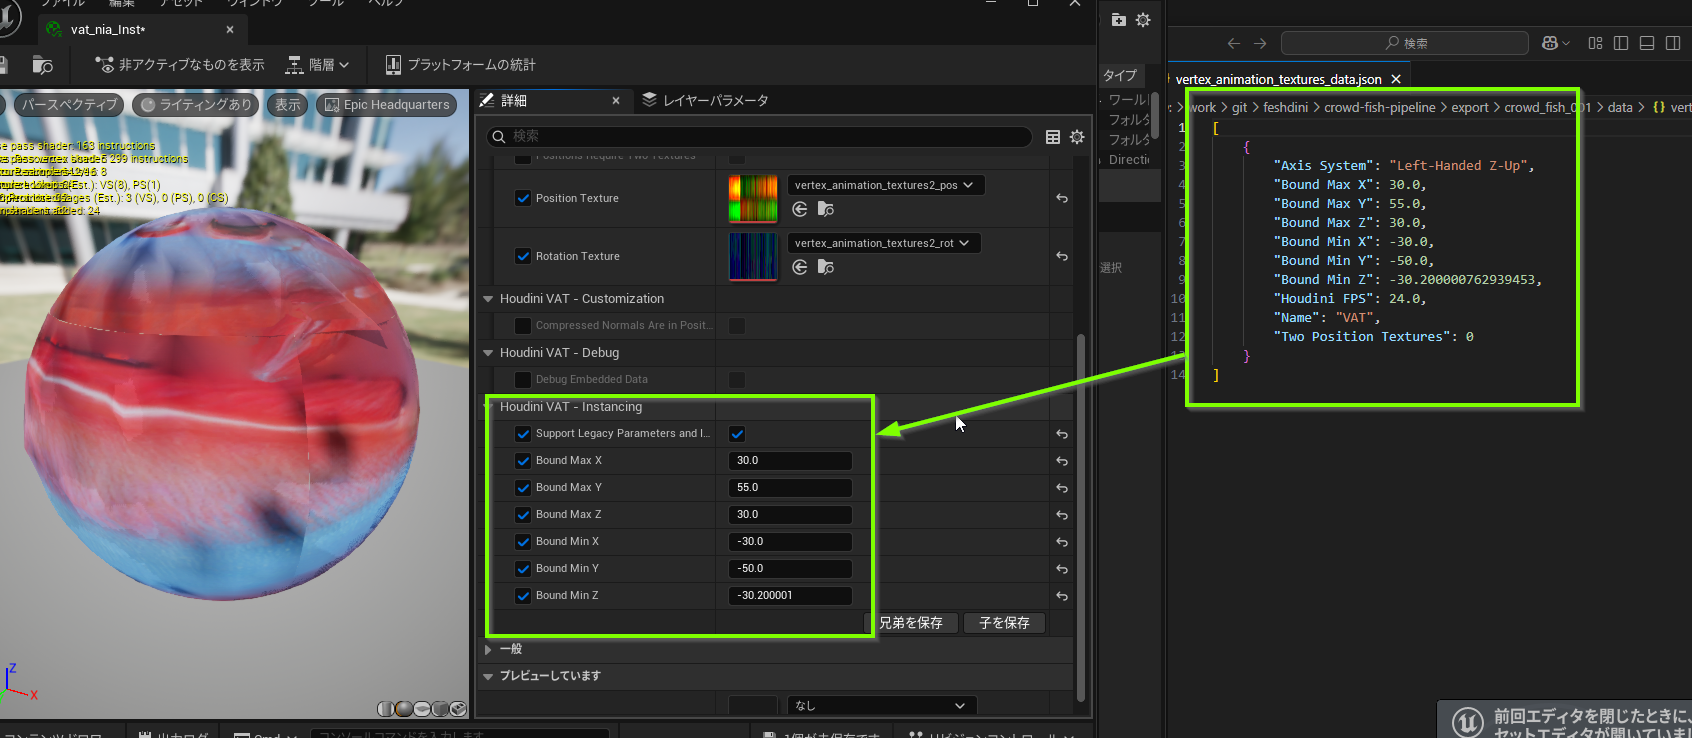The height and width of the screenshot is (738, 1692).
Task: Select custom preview mesh icon
Action: tap(458, 709)
